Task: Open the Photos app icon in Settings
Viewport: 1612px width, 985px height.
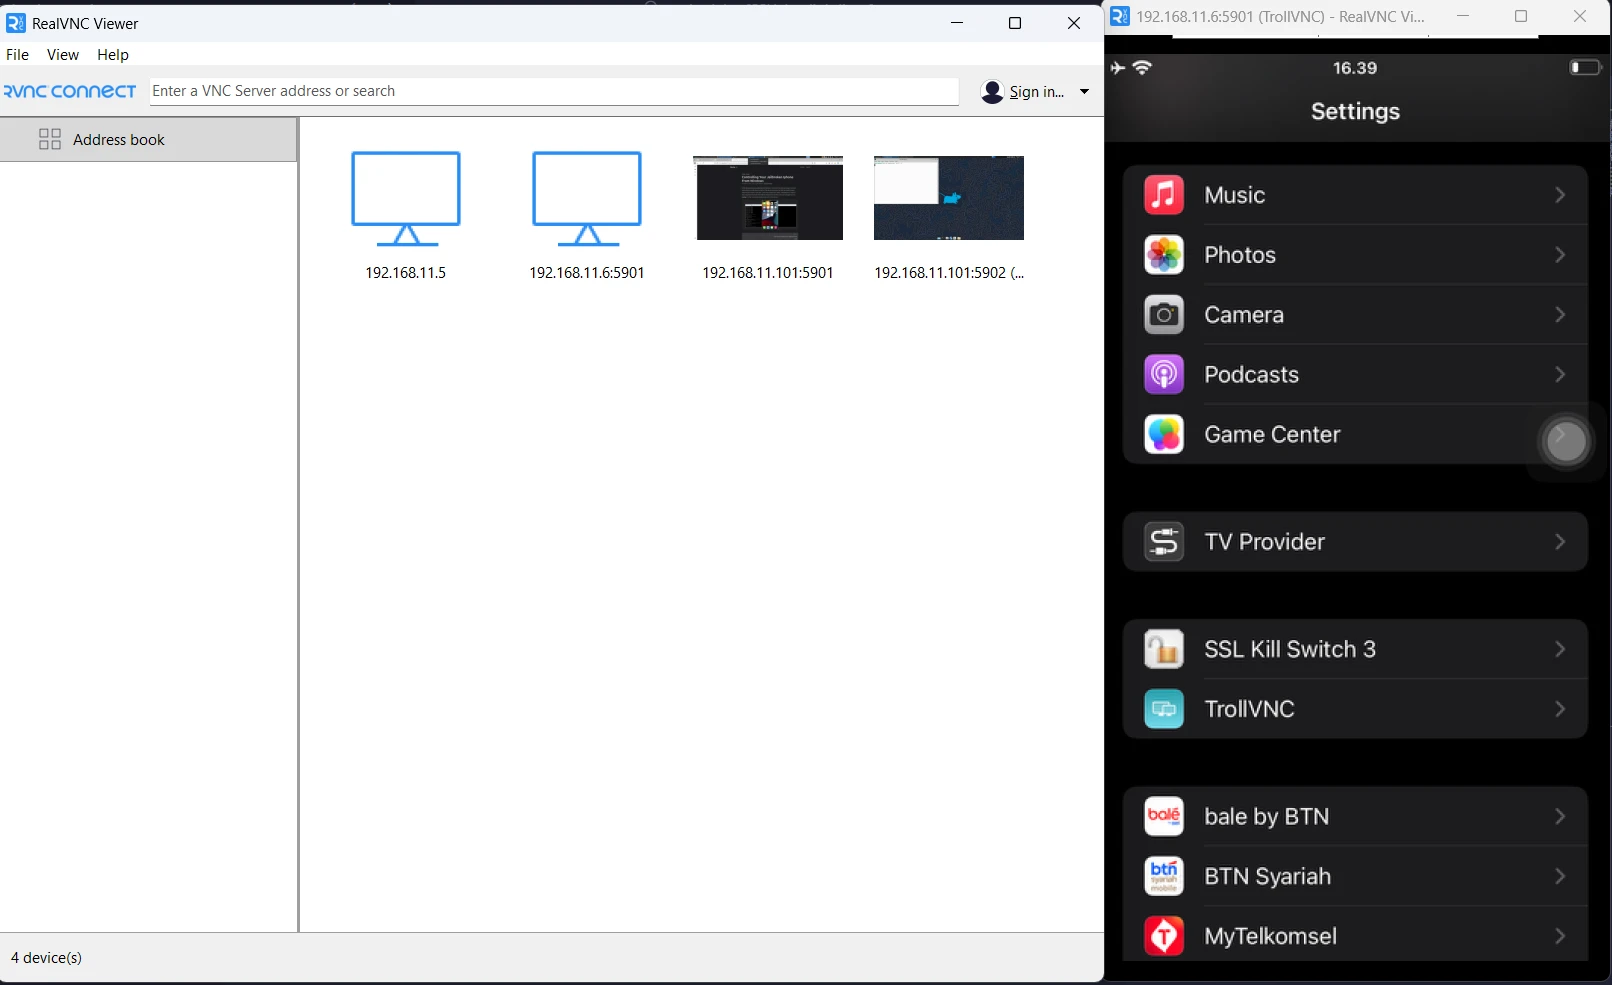Action: coord(1163,255)
